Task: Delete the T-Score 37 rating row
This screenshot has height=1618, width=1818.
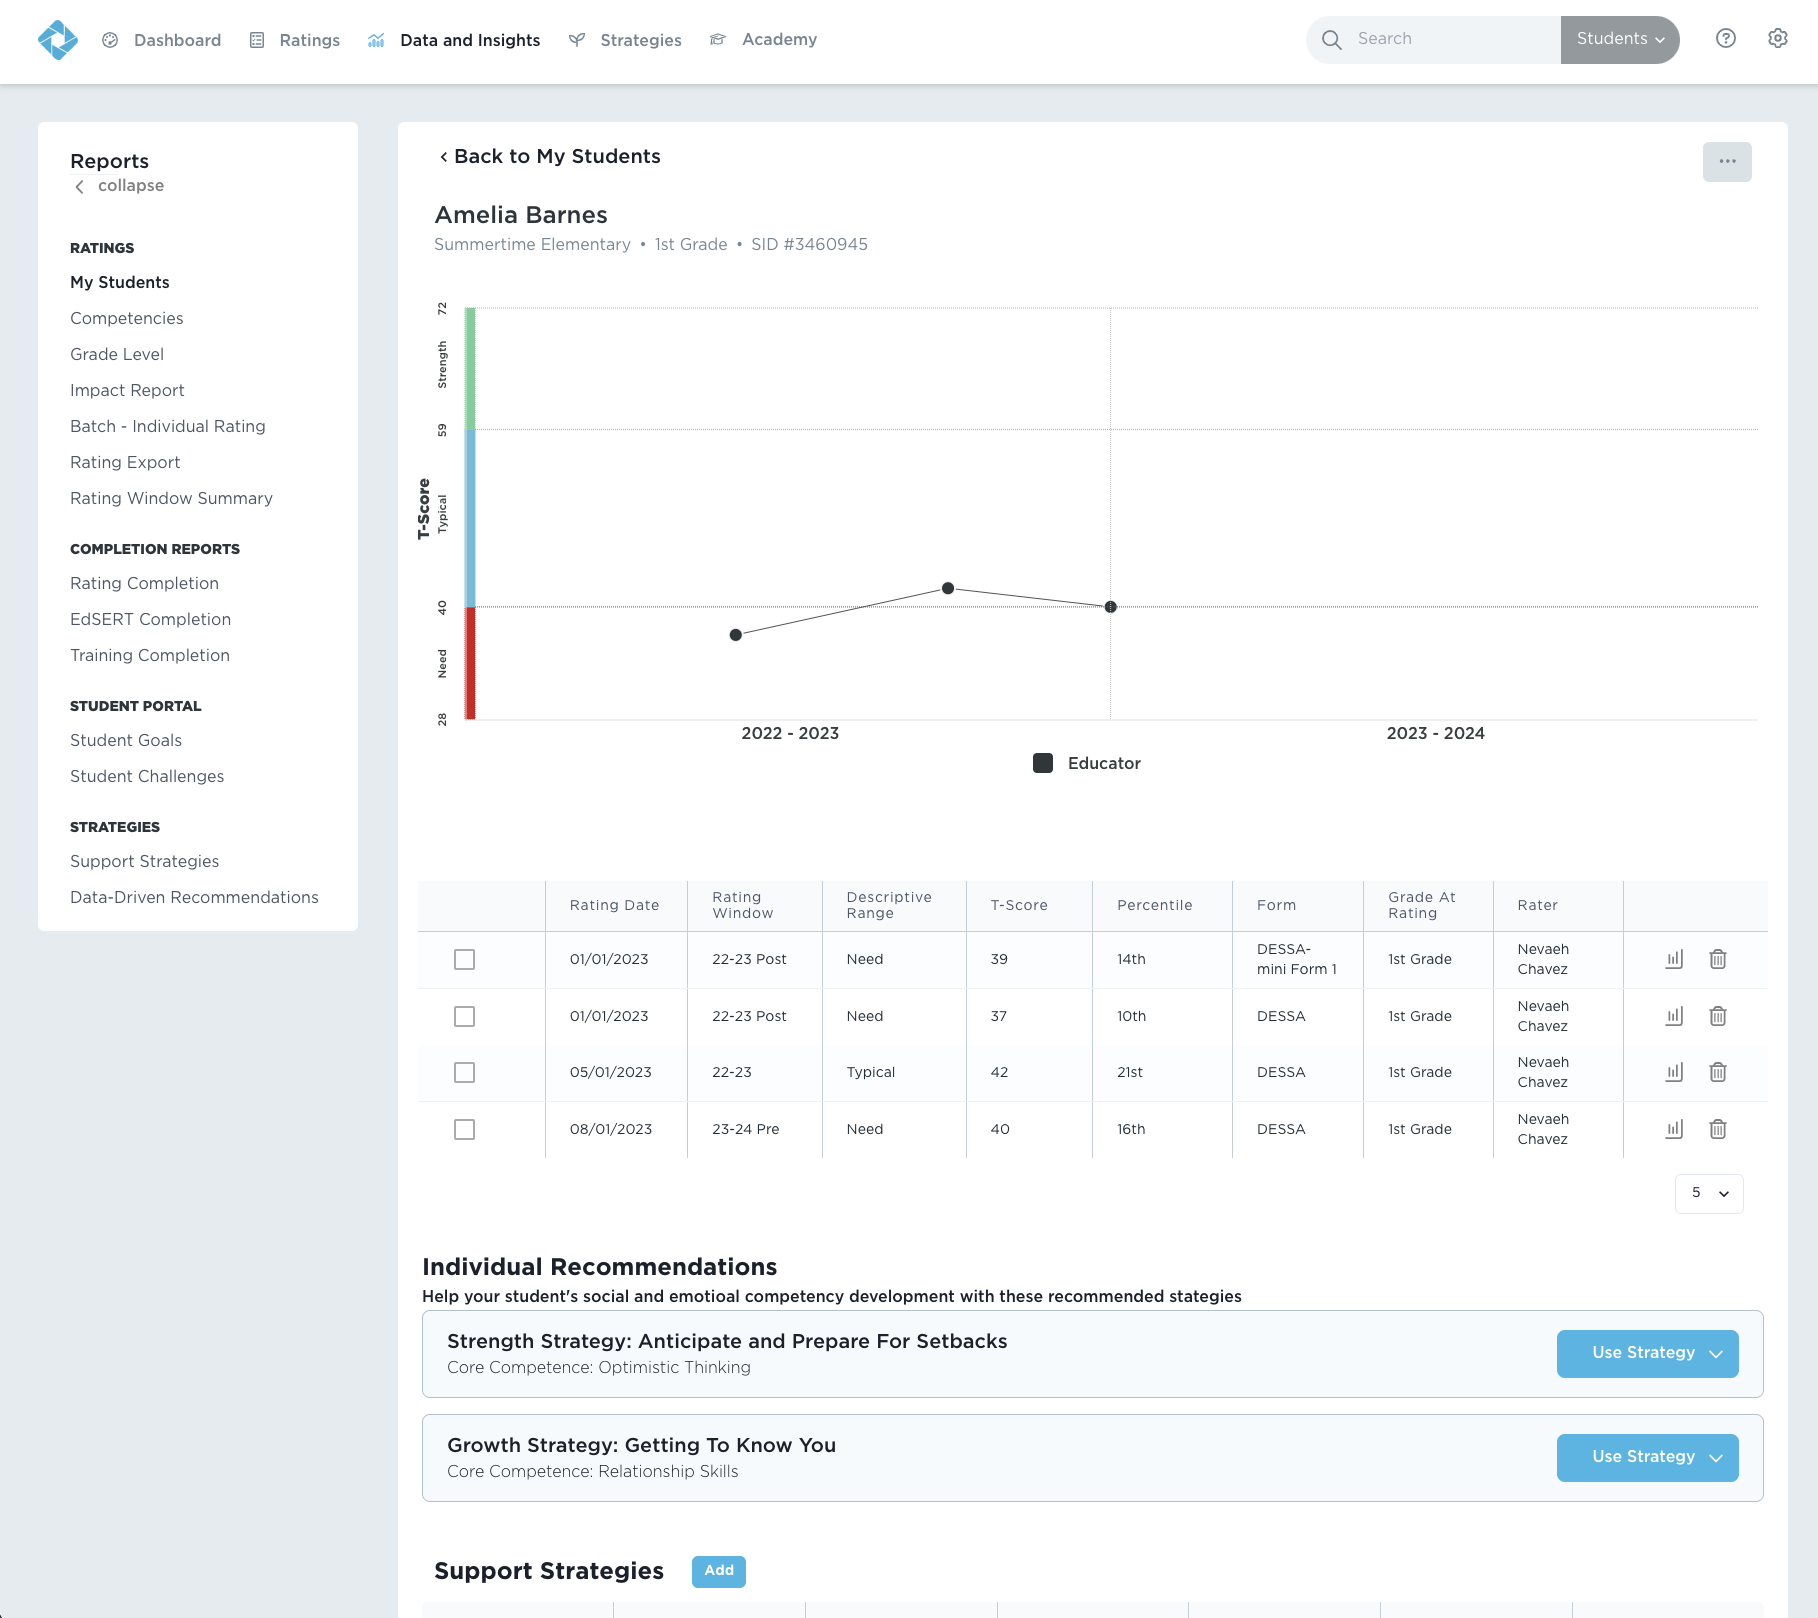Action: tap(1717, 1016)
